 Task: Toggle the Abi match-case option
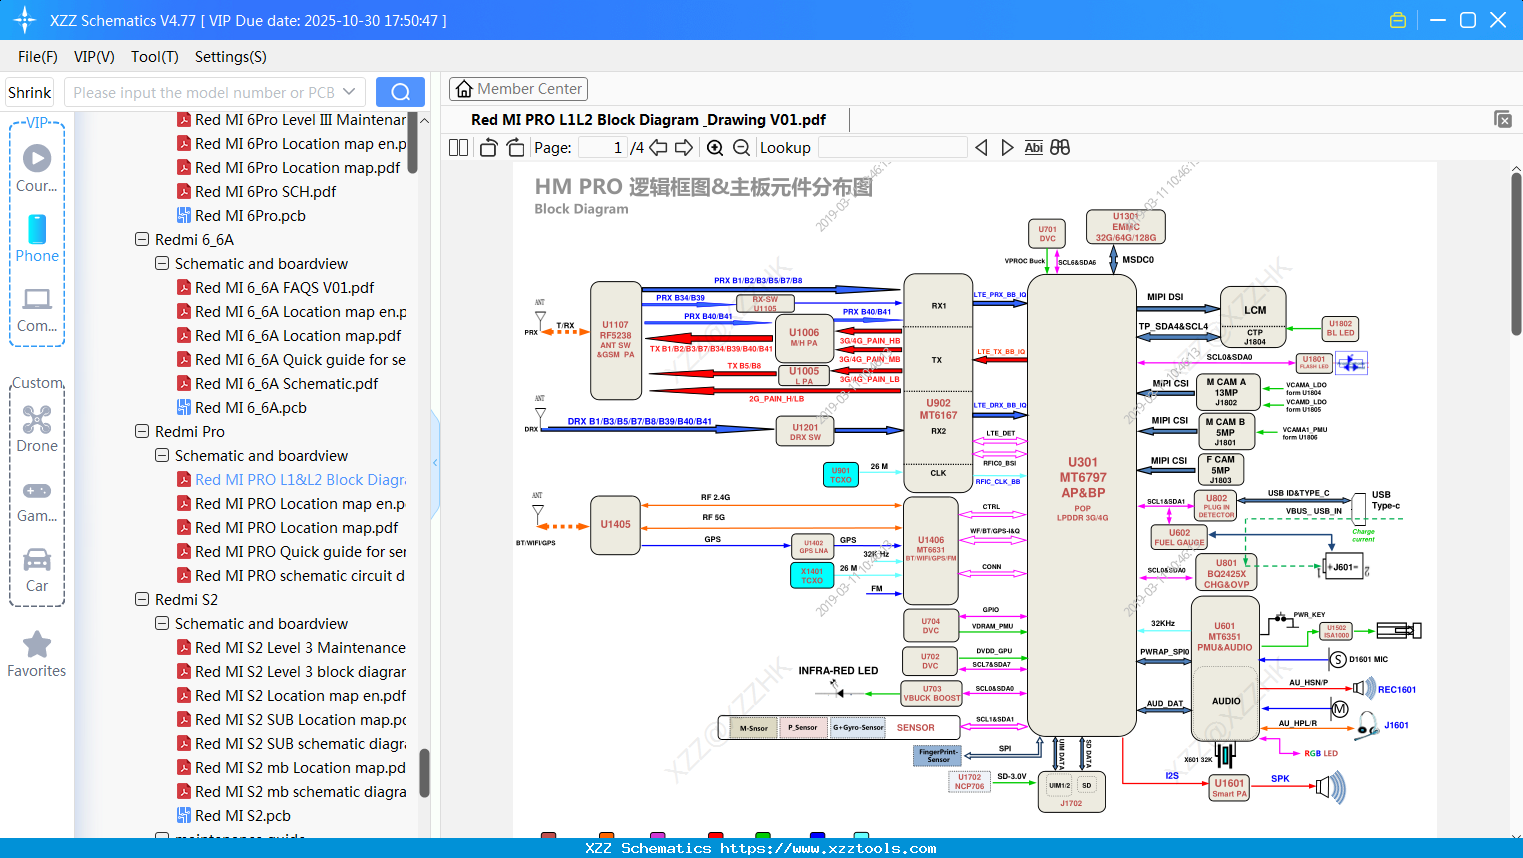coord(1034,148)
